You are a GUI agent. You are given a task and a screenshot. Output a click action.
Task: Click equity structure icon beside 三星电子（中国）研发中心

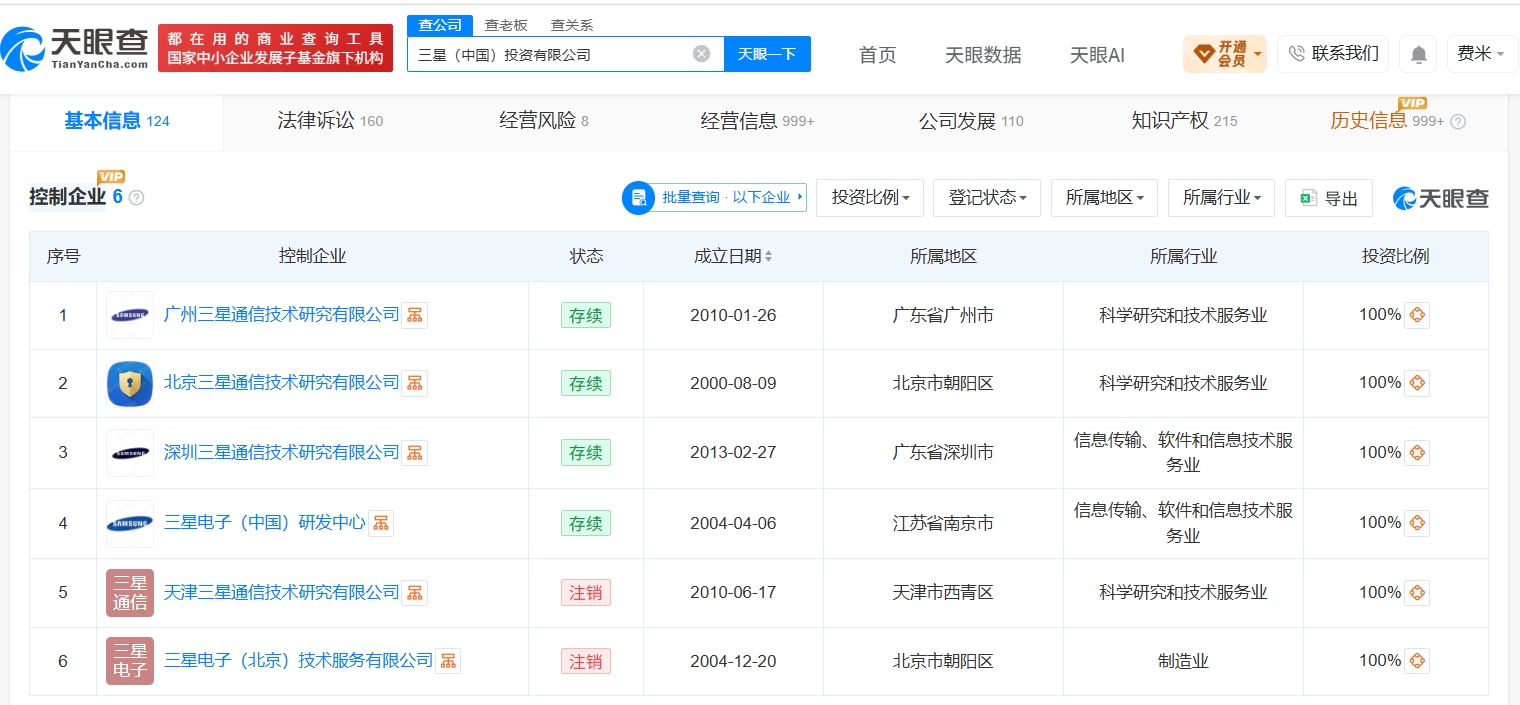(381, 523)
